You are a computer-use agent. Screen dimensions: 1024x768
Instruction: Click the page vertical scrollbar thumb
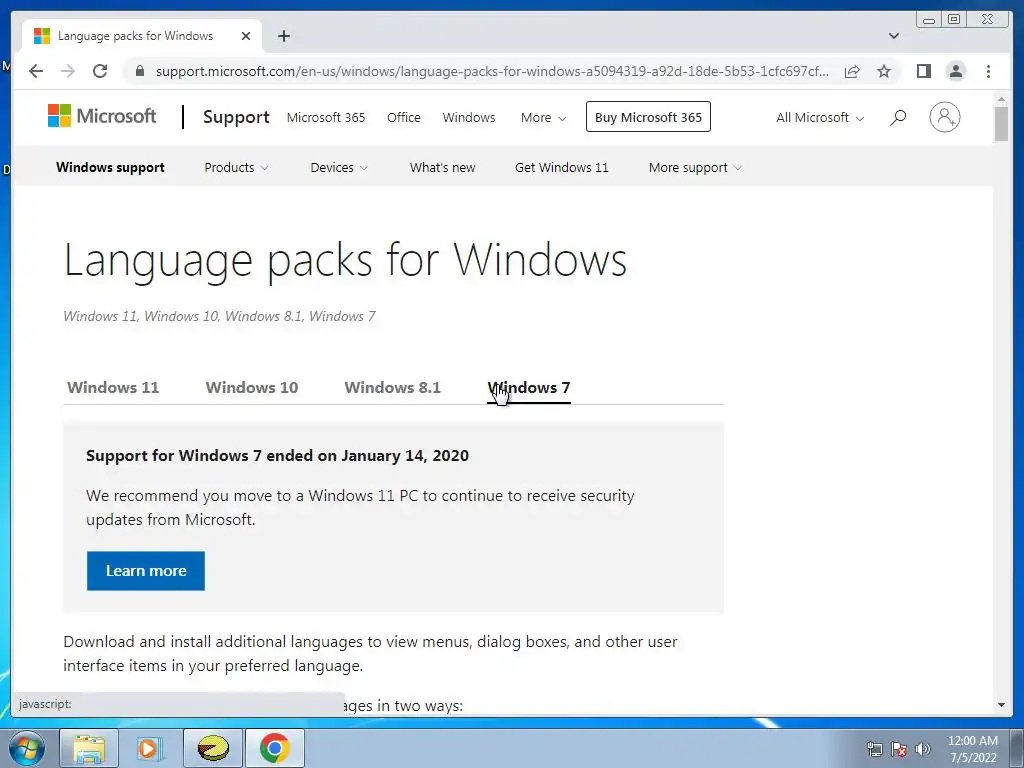coord(1001,123)
